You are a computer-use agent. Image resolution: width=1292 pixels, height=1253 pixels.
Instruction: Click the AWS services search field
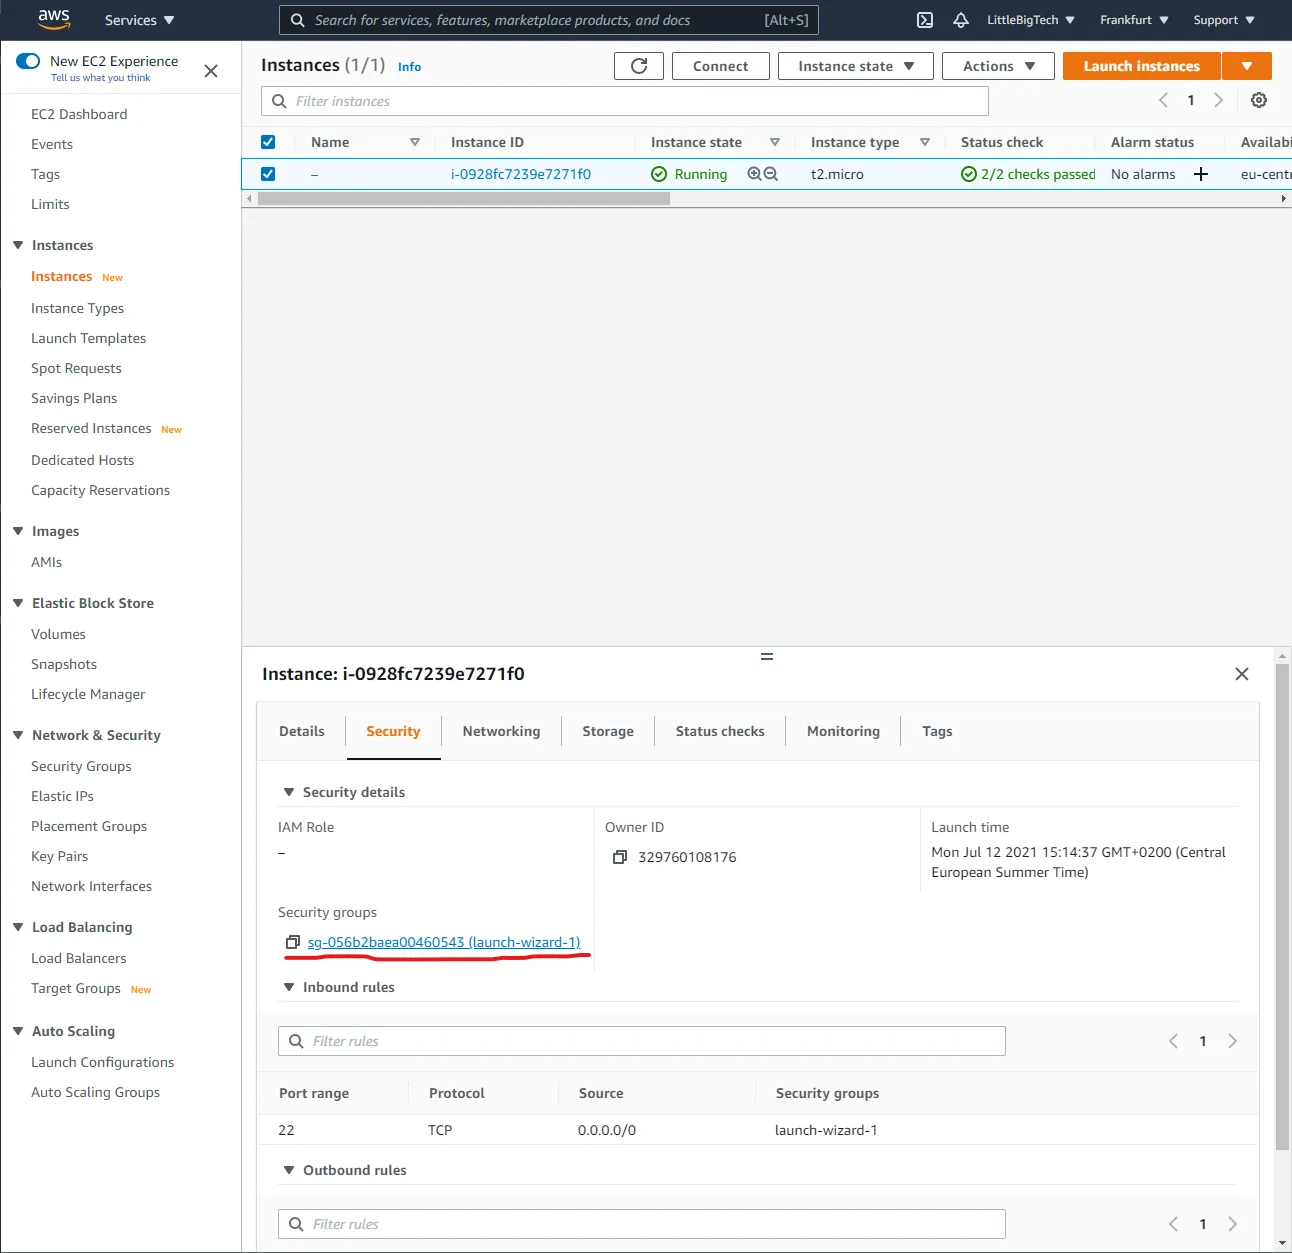[549, 20]
